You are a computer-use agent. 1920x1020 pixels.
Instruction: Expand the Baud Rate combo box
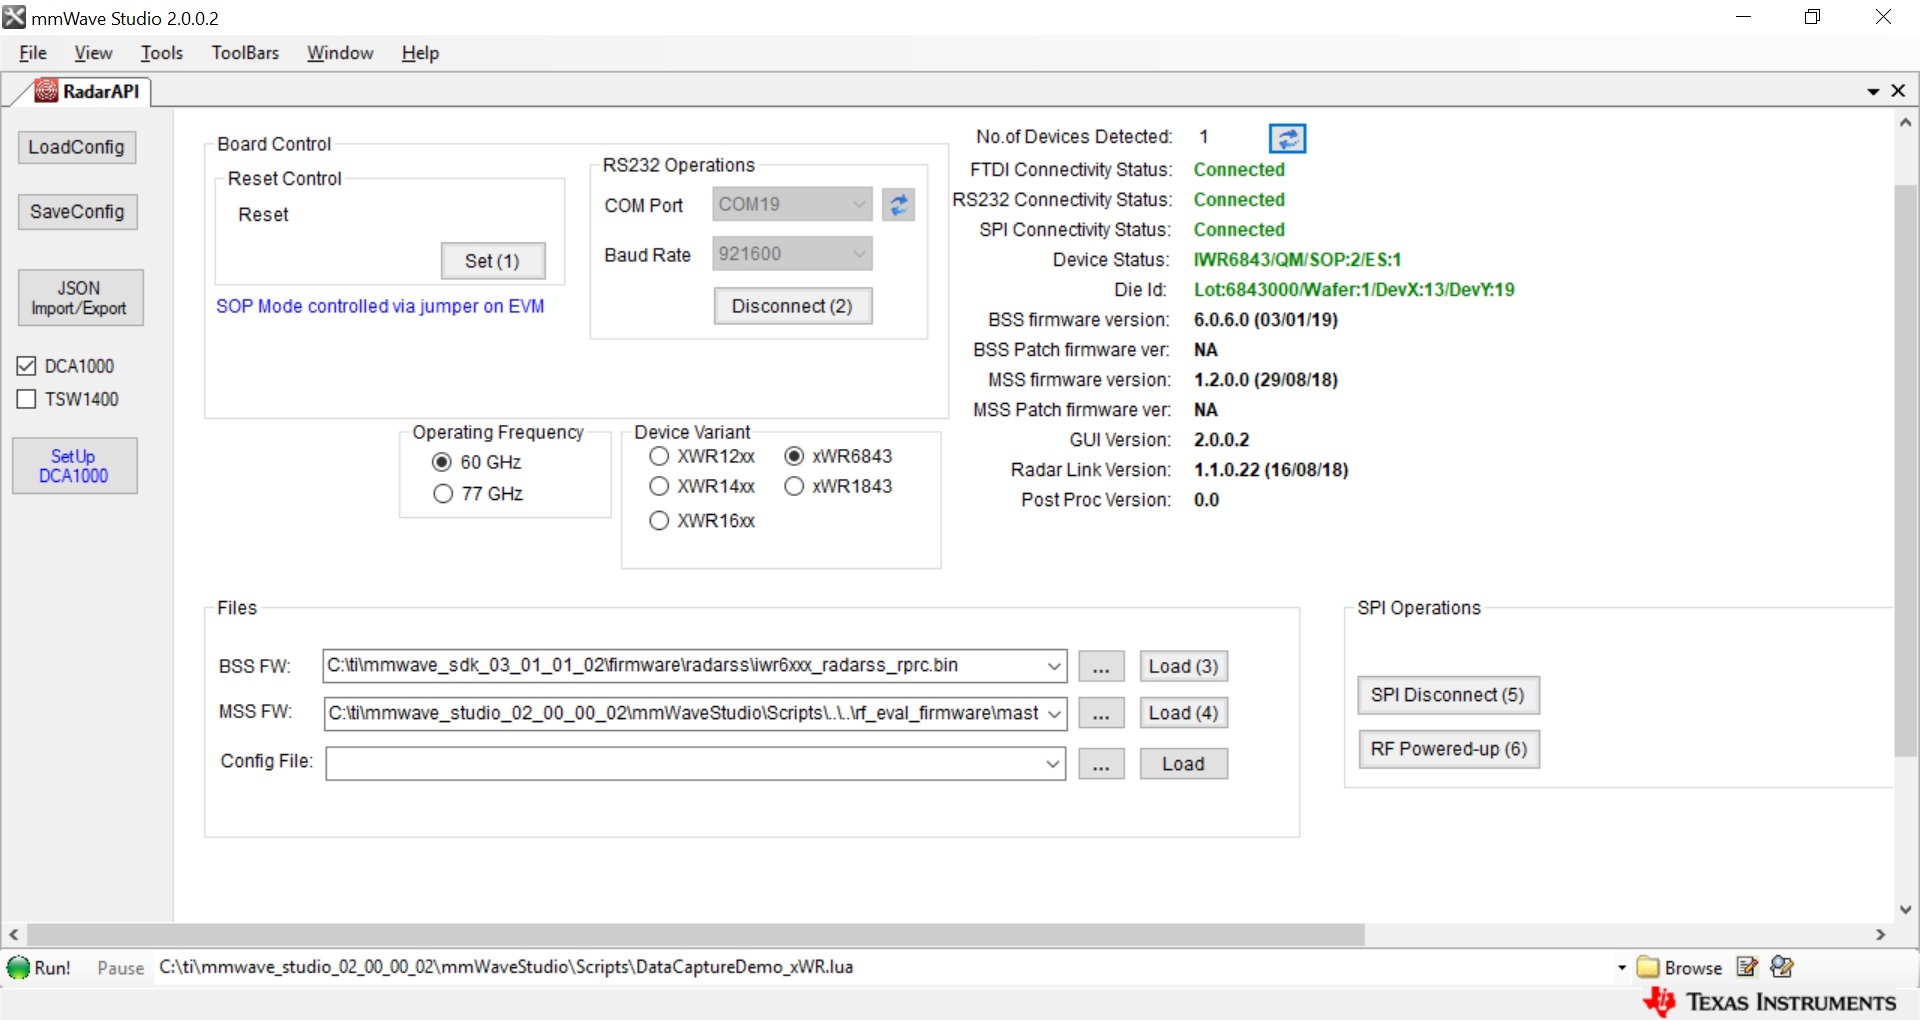pyautogui.click(x=858, y=254)
